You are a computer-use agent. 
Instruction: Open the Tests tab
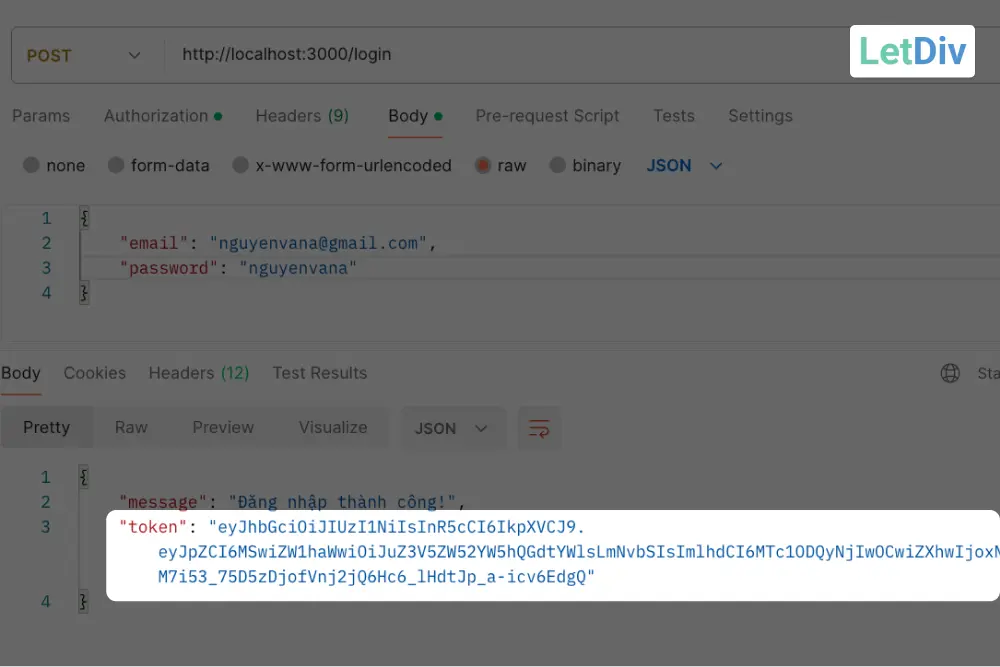673,116
